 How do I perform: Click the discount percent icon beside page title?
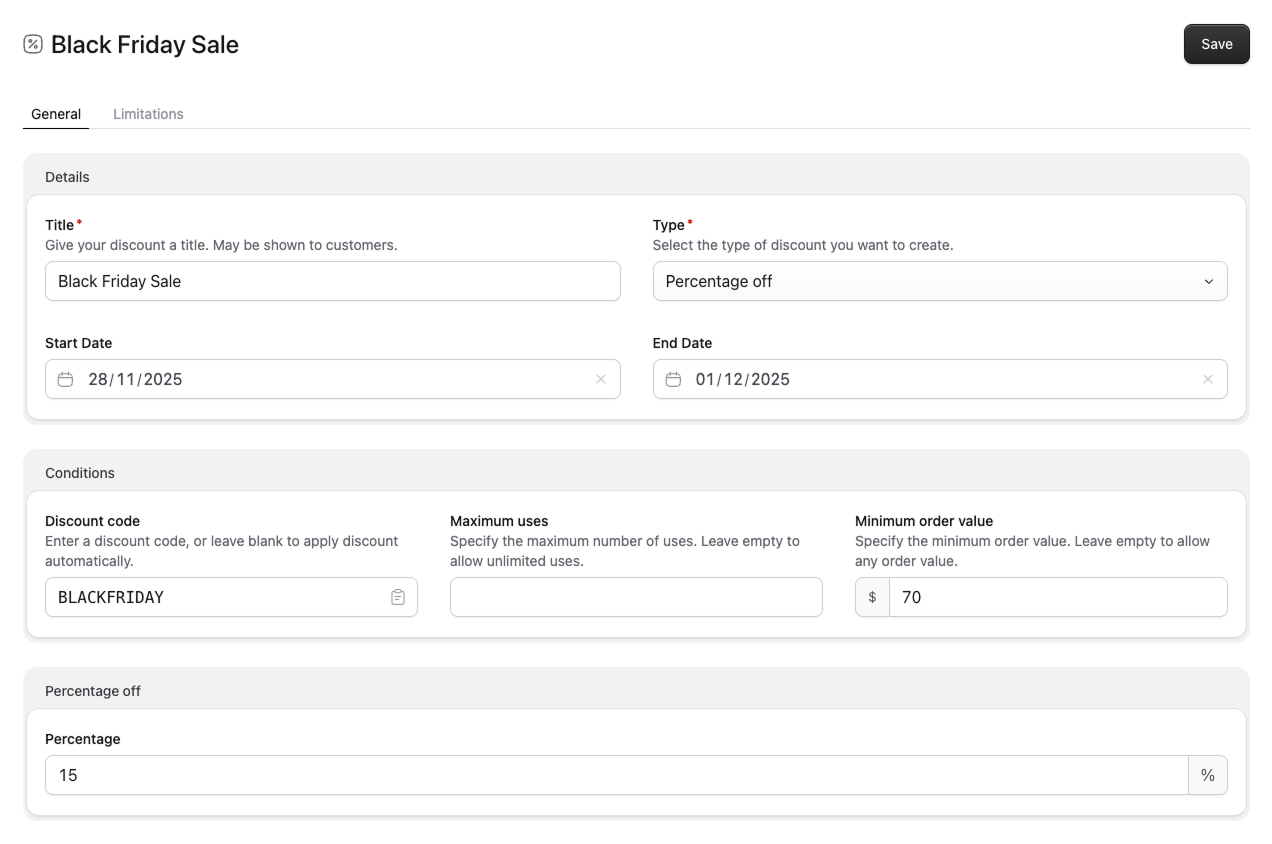[33, 44]
